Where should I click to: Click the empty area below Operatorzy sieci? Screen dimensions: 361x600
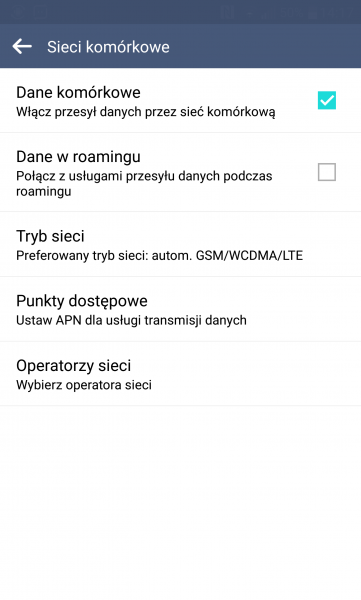pos(180,502)
